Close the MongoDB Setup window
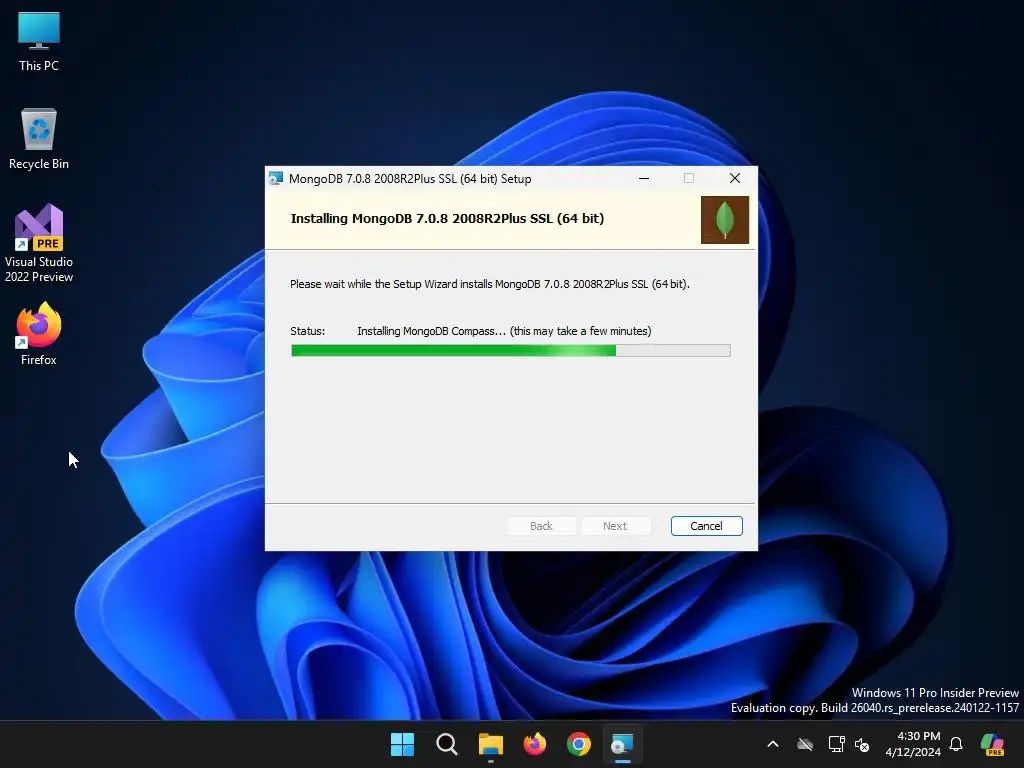 click(735, 178)
